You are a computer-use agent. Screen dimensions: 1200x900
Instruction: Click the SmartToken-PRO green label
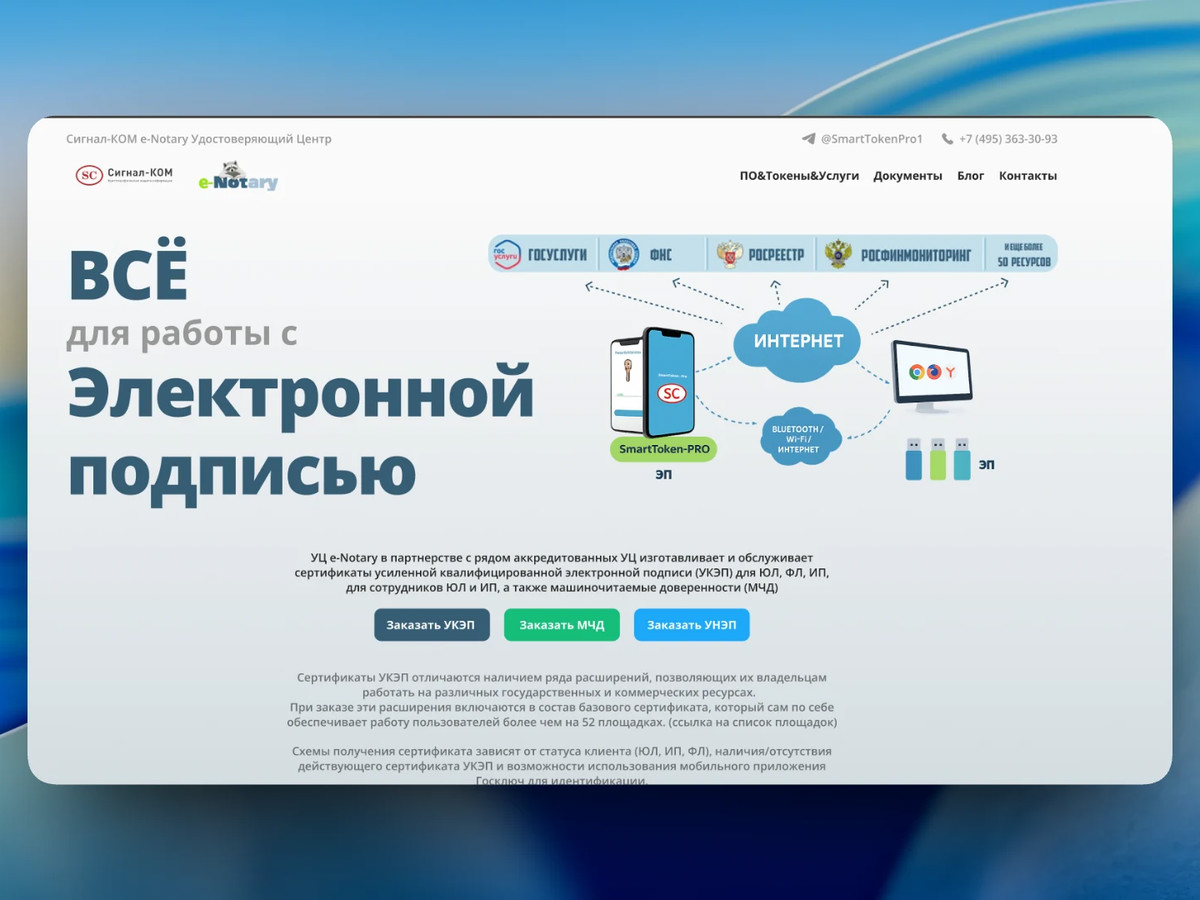click(x=664, y=450)
